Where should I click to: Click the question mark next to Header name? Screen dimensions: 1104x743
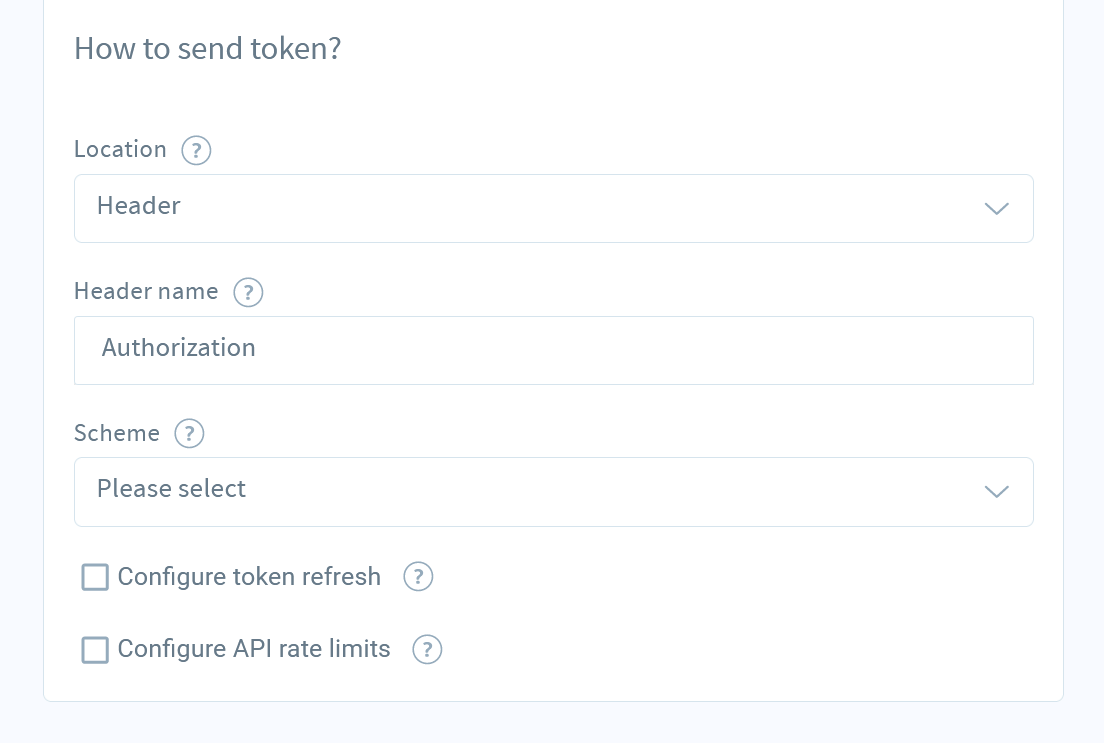click(248, 292)
